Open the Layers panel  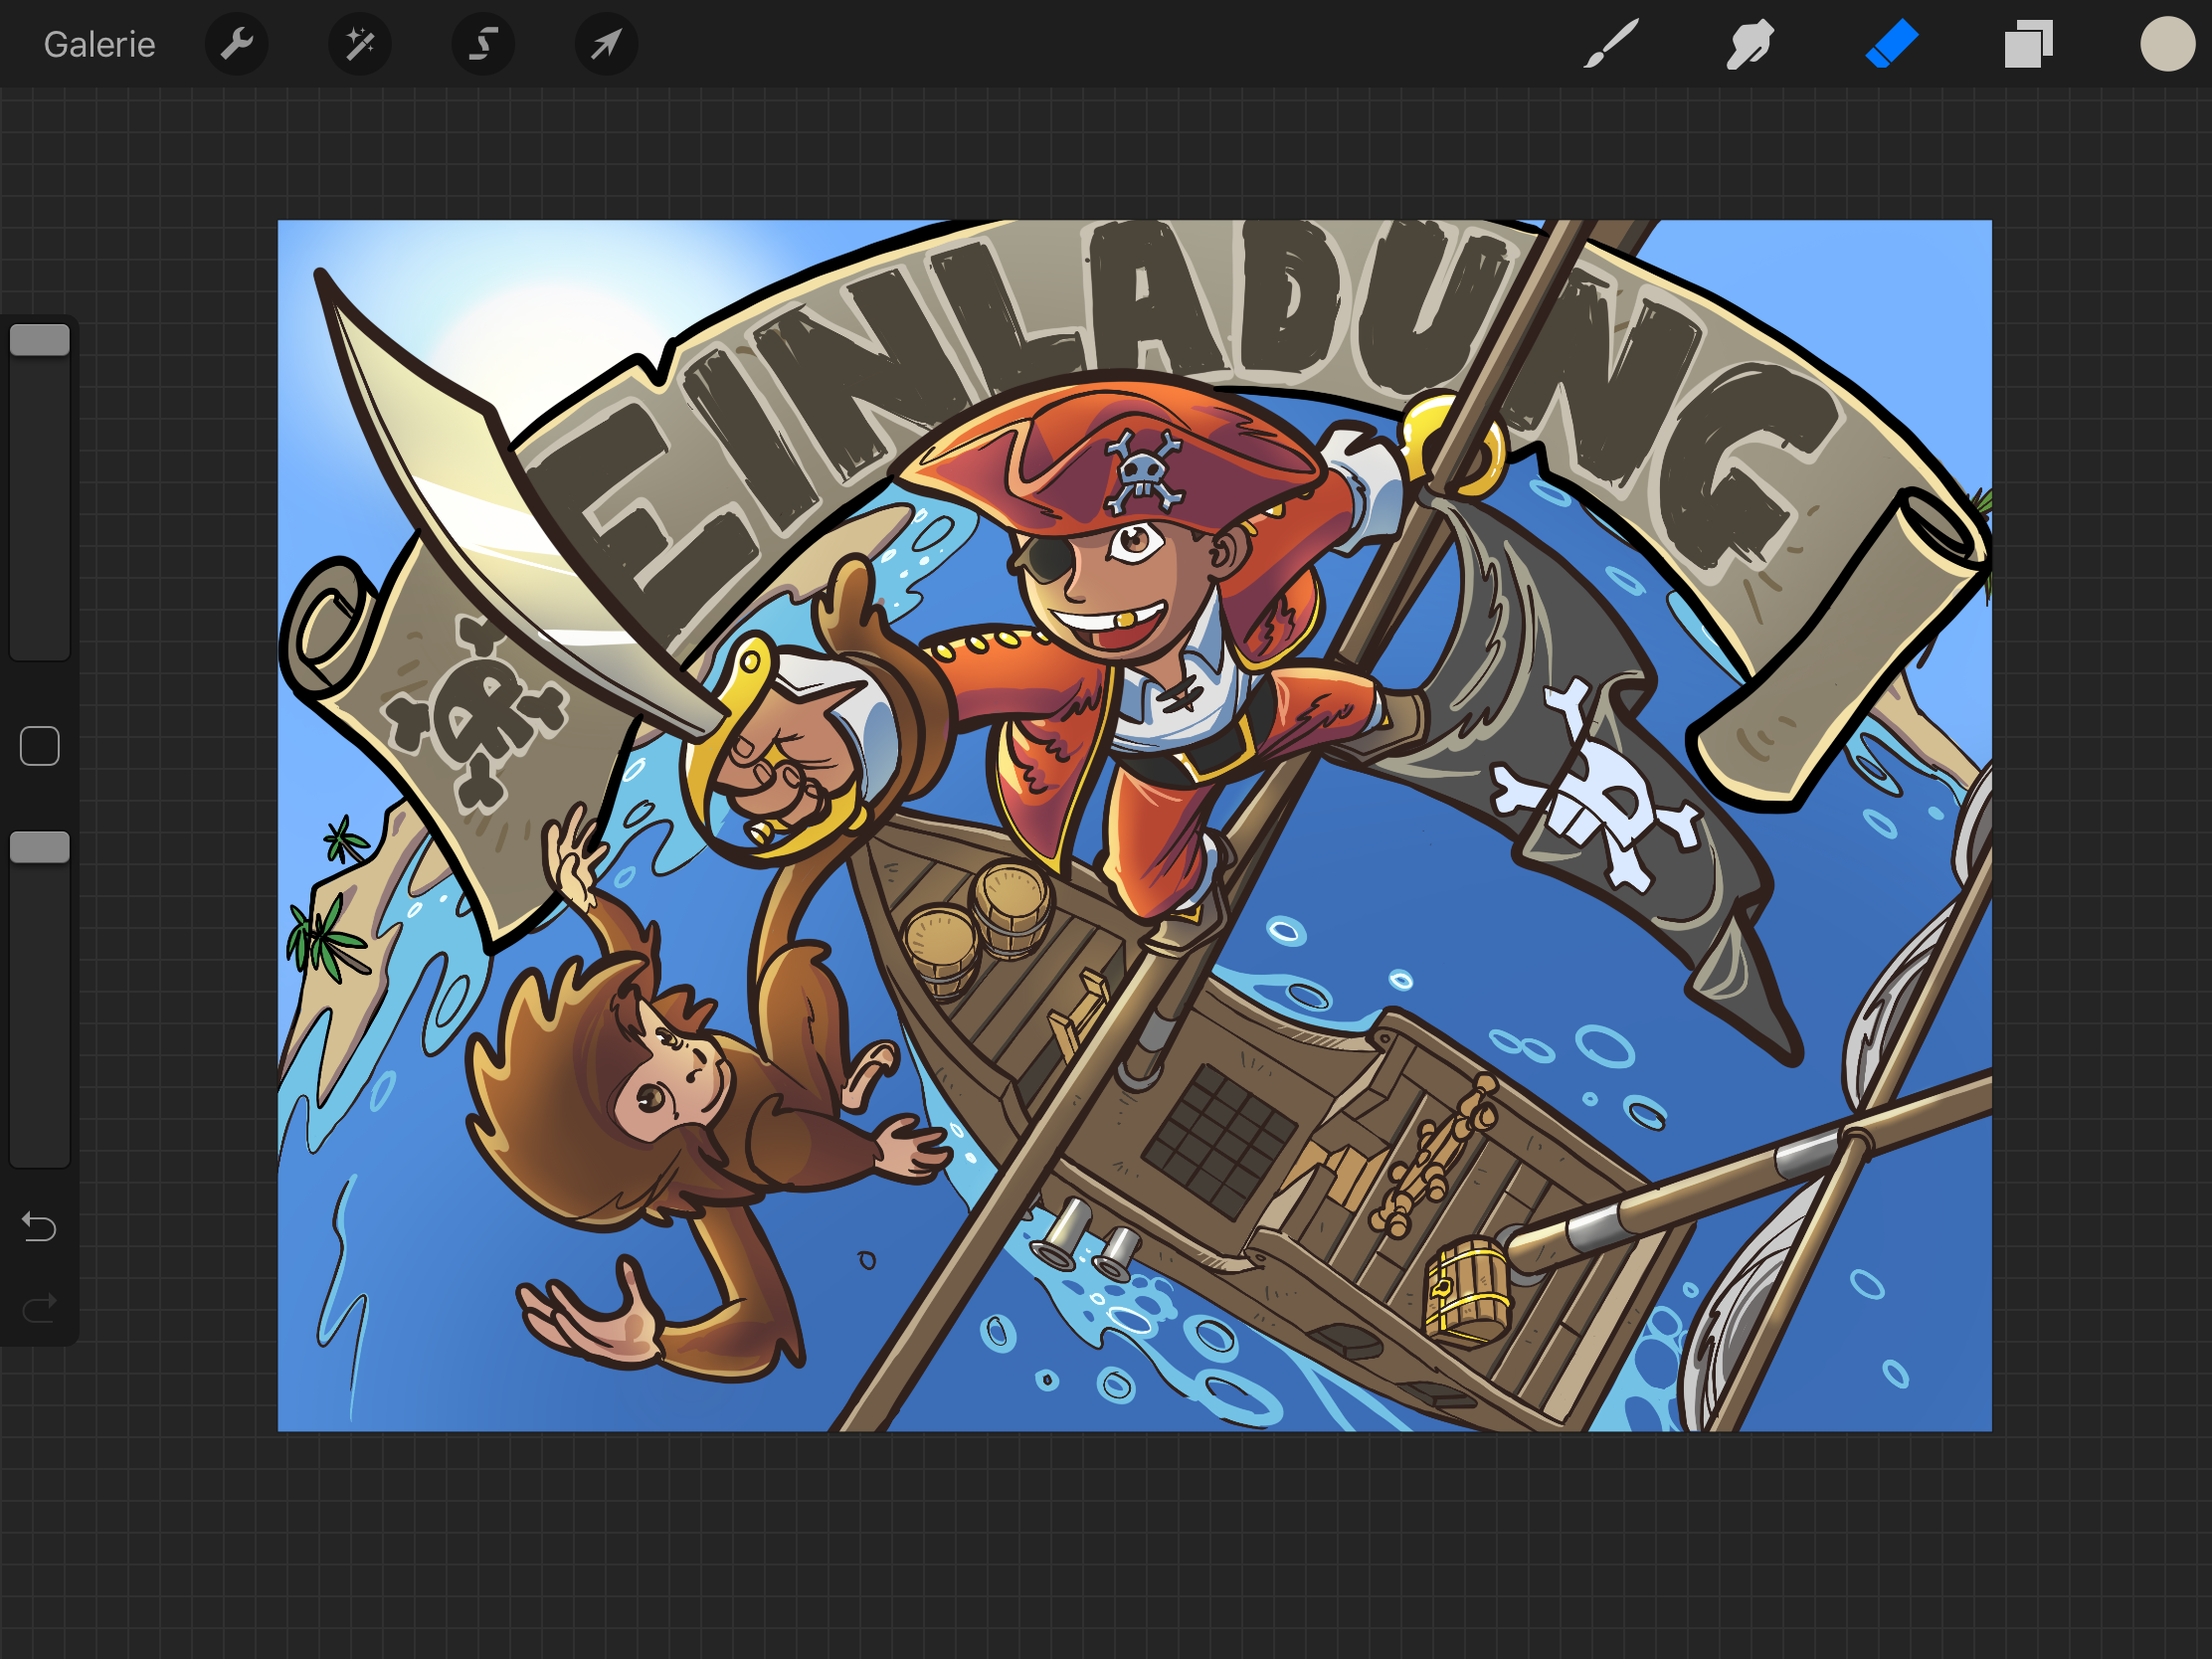click(2028, 44)
